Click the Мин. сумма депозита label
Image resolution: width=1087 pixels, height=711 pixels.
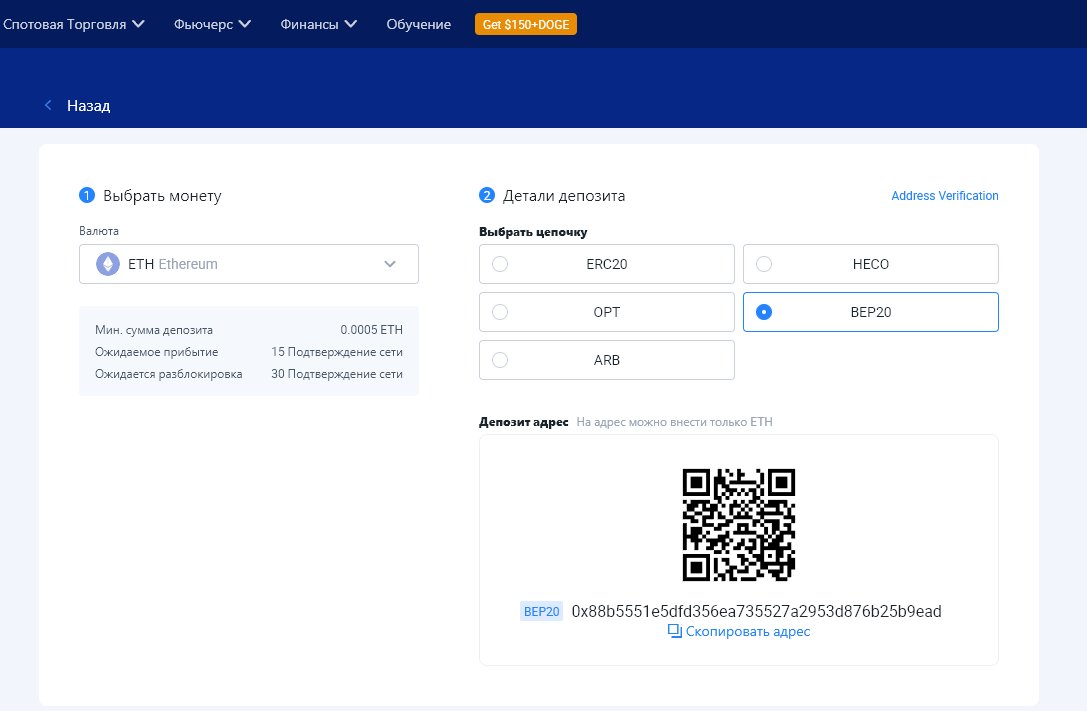[154, 330]
